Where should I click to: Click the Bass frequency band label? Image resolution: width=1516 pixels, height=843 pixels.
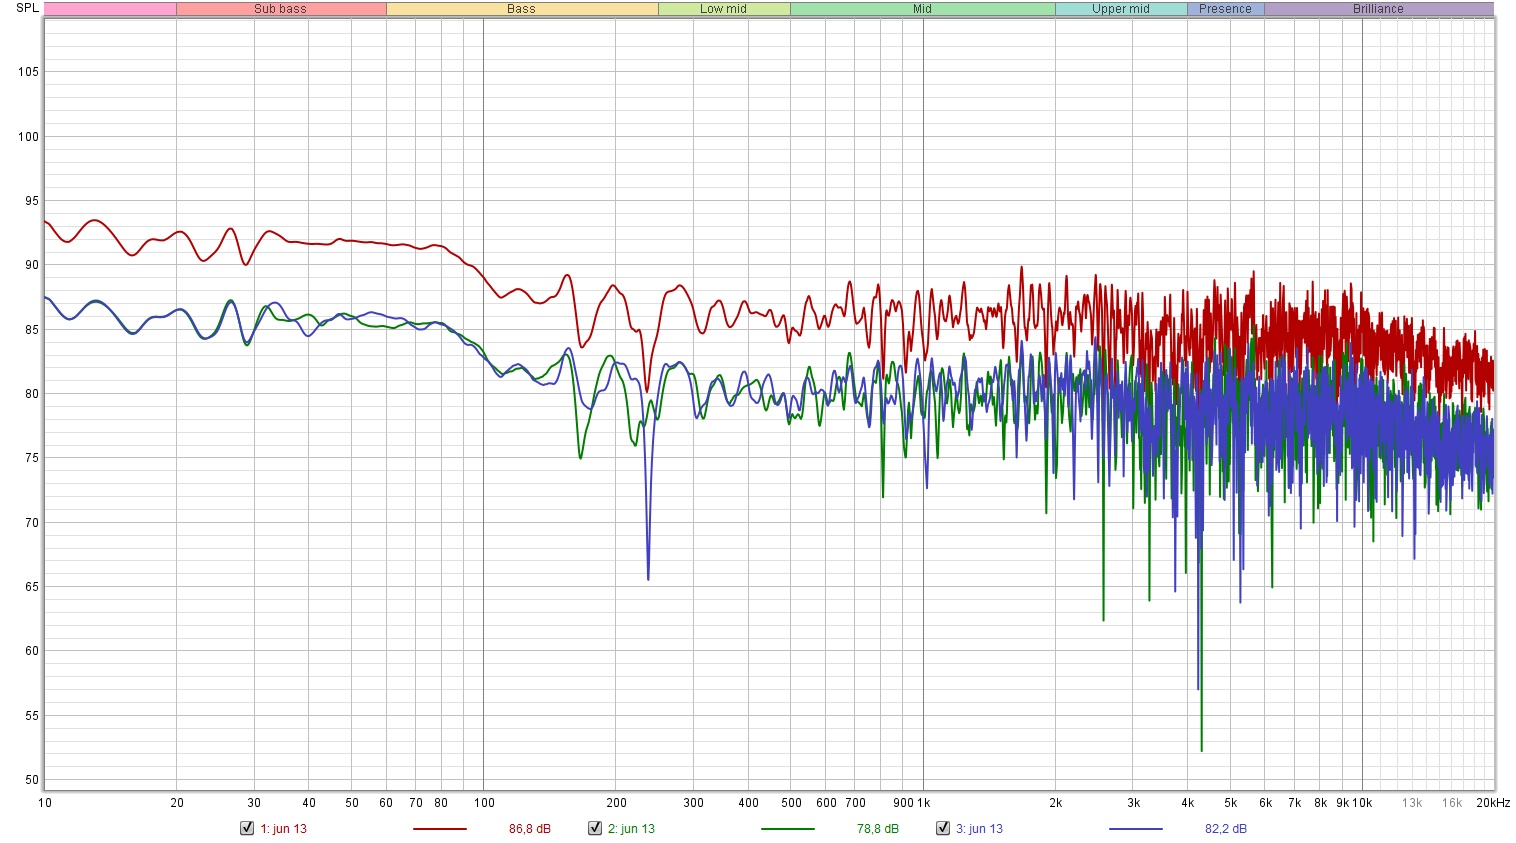coord(521,9)
